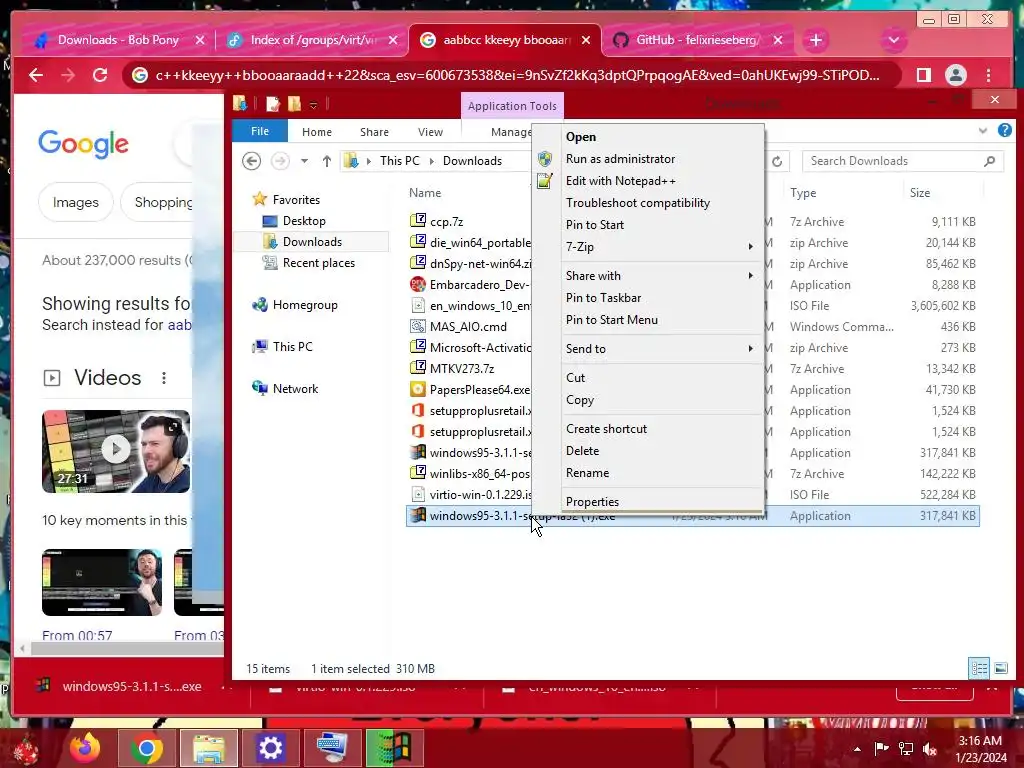The height and width of the screenshot is (768, 1024).
Task: Open the Home ribbon tab
Action: (x=317, y=132)
